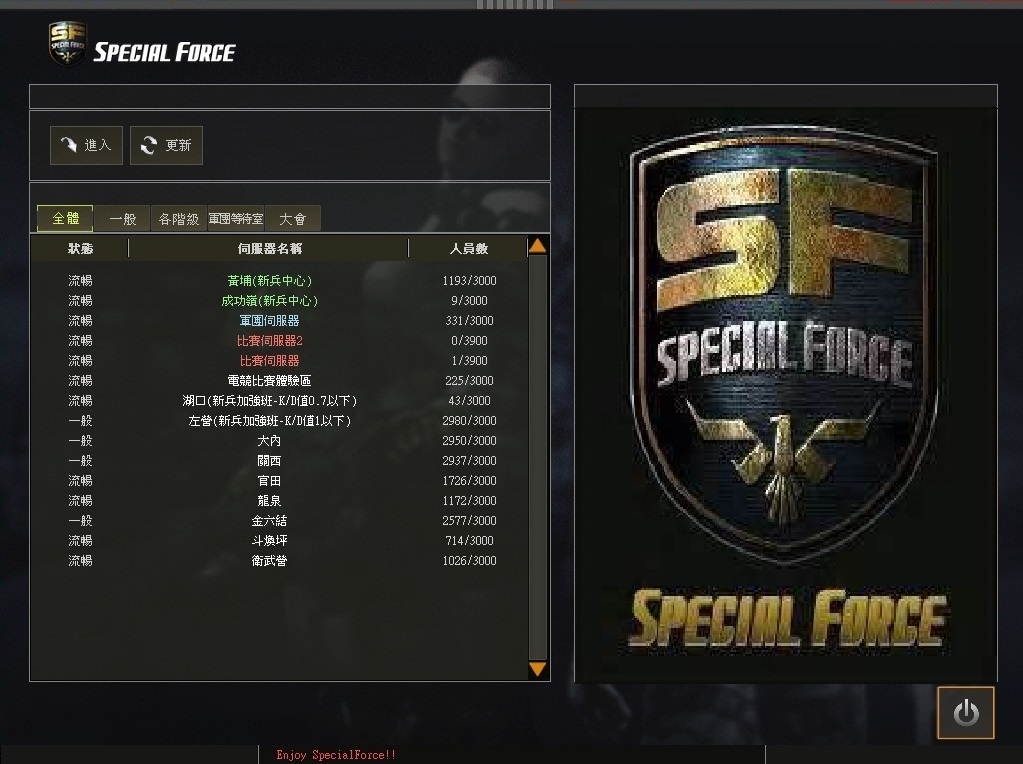The image size is (1023, 764).
Task: Click scroll down arrow of server list
Action: pyautogui.click(x=538, y=669)
